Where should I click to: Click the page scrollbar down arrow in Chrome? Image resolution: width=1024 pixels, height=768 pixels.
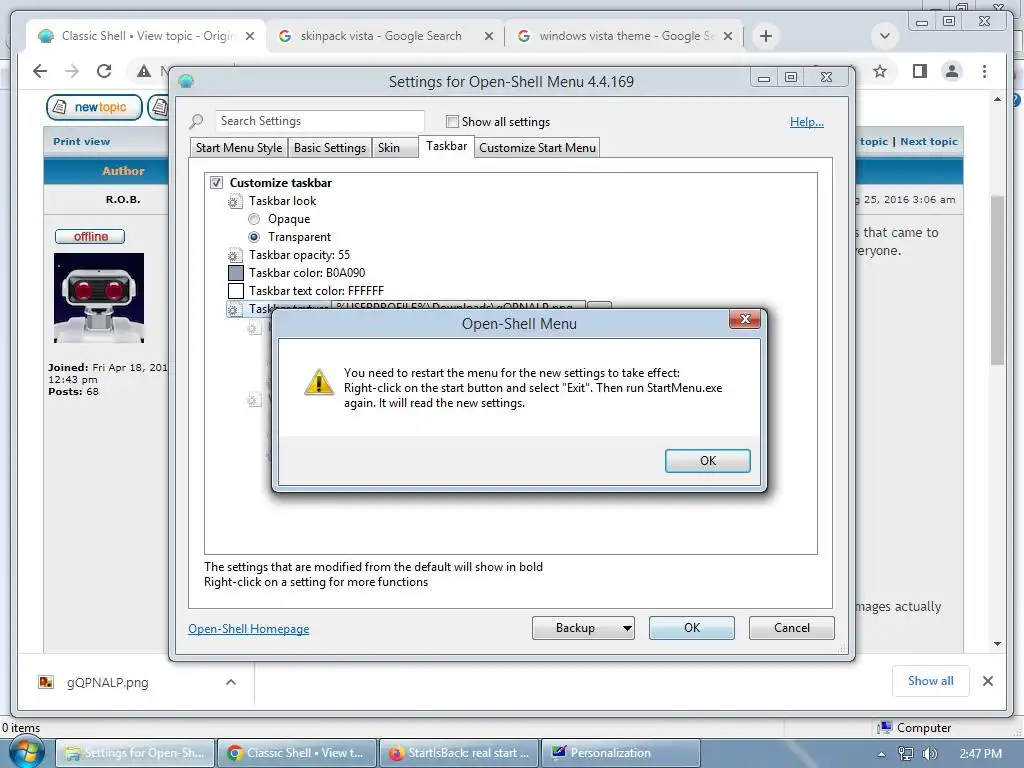[997, 643]
